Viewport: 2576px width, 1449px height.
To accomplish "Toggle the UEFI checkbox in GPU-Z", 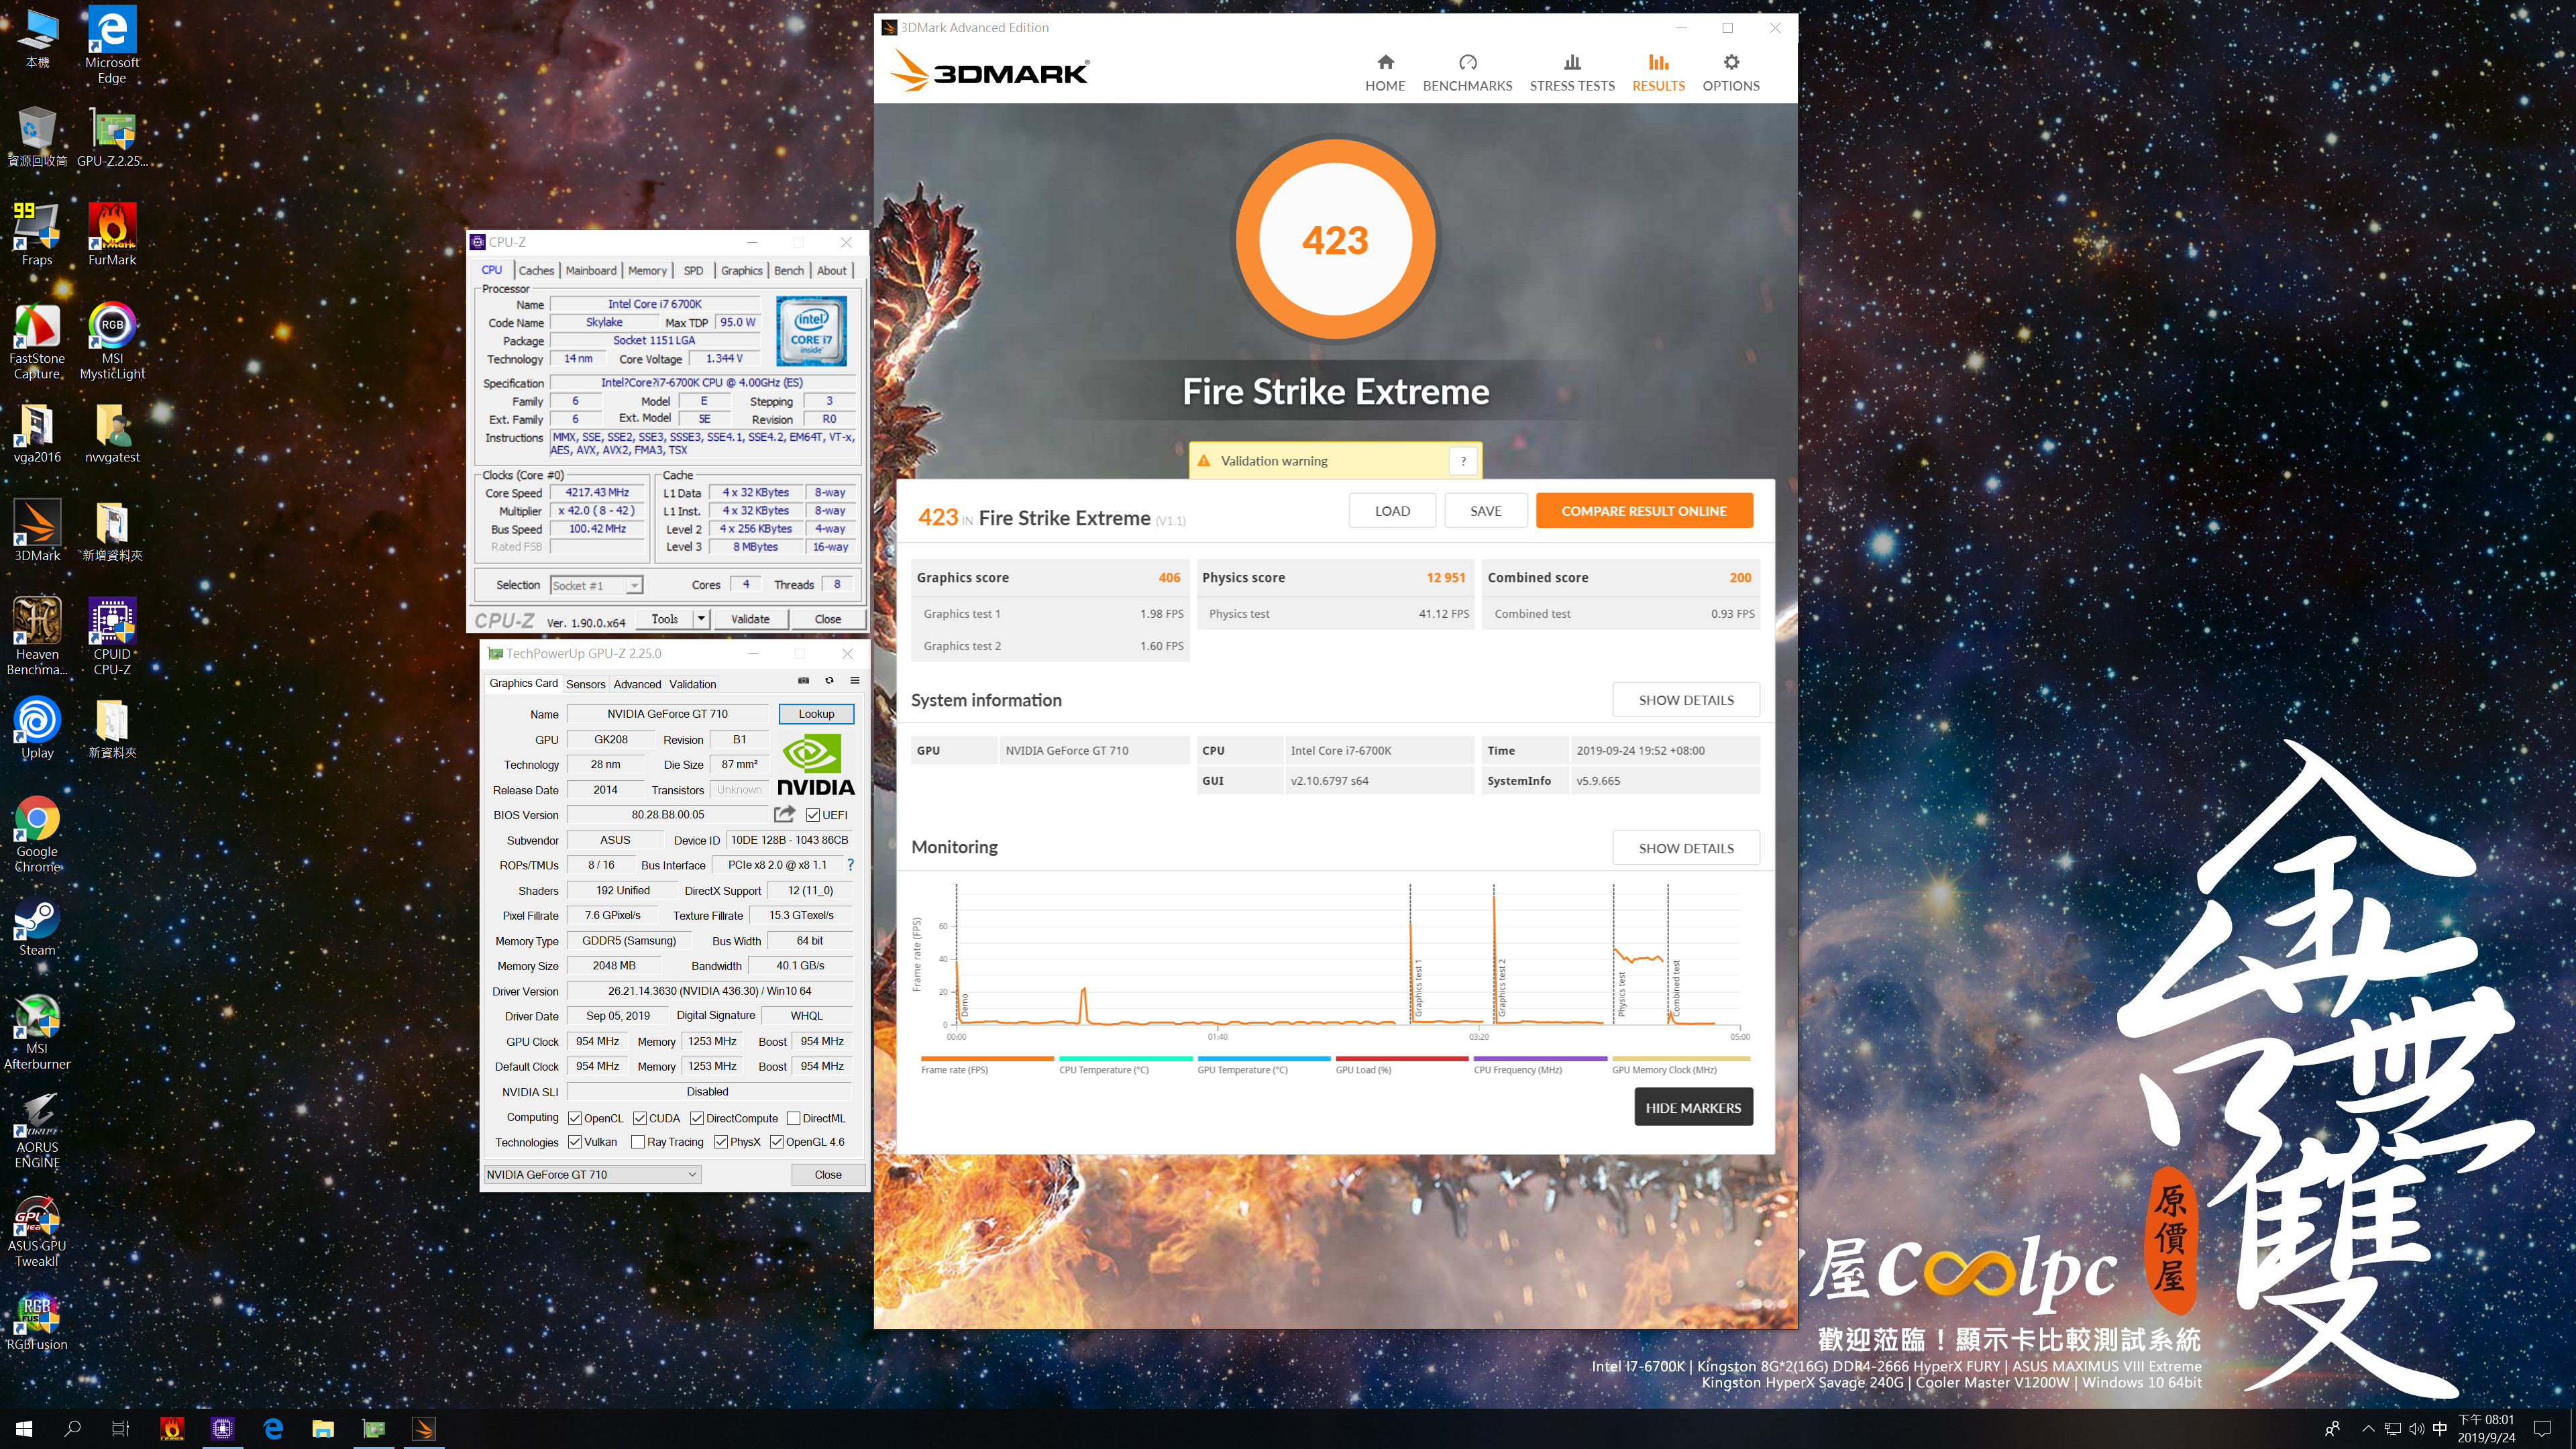I will click(813, 814).
